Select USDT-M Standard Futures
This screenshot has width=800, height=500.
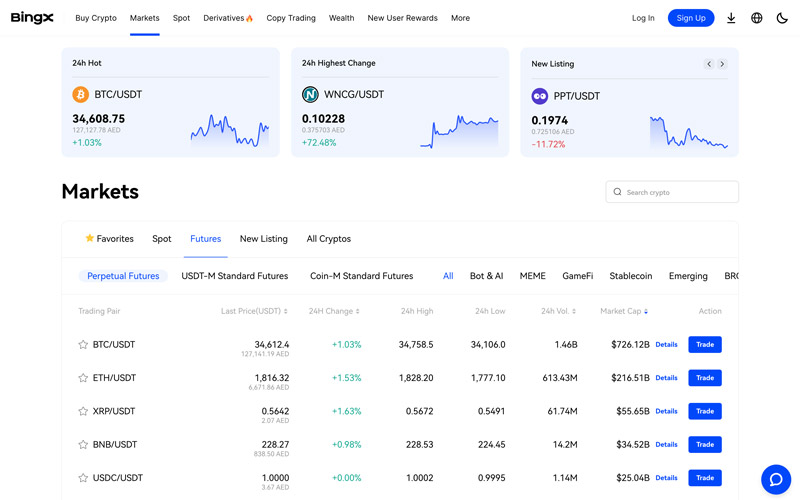click(235, 276)
